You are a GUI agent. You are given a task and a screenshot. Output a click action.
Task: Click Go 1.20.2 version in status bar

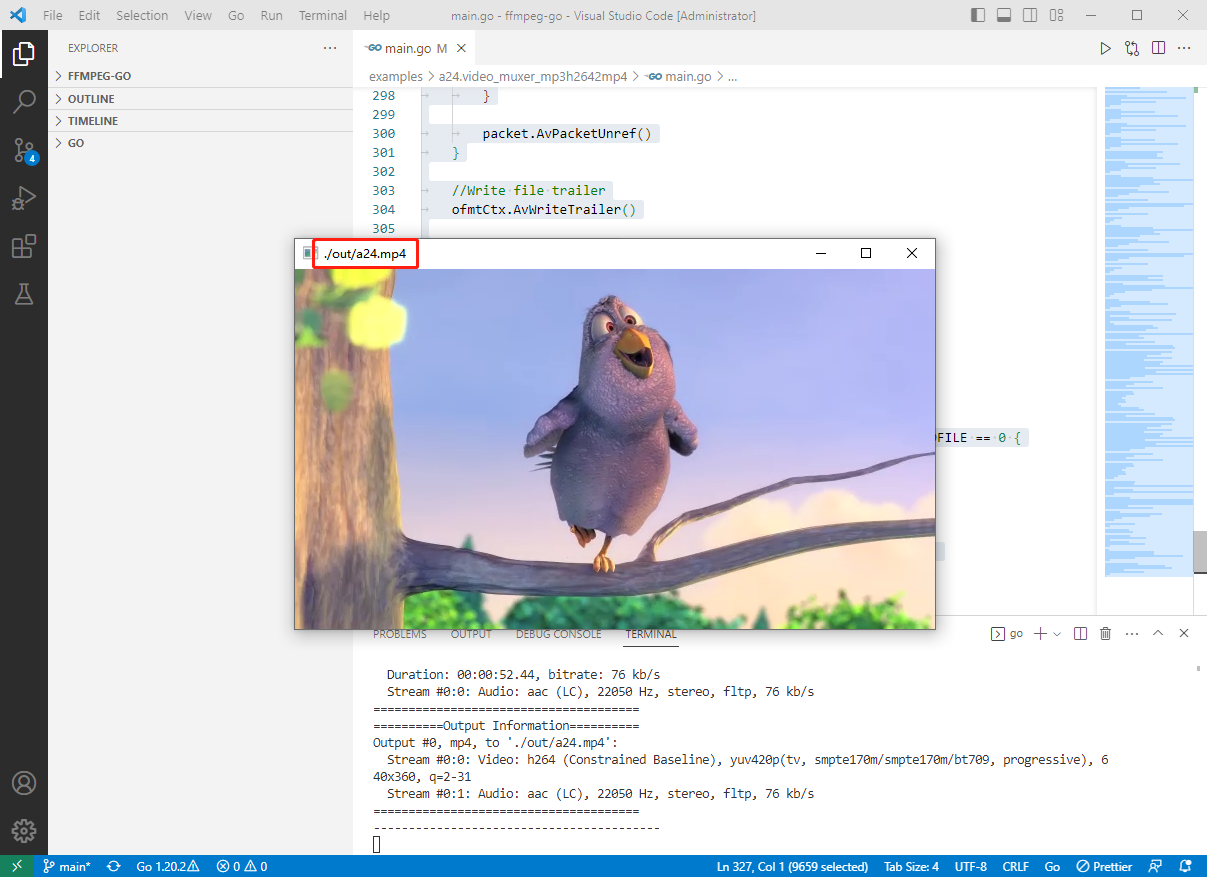click(168, 866)
